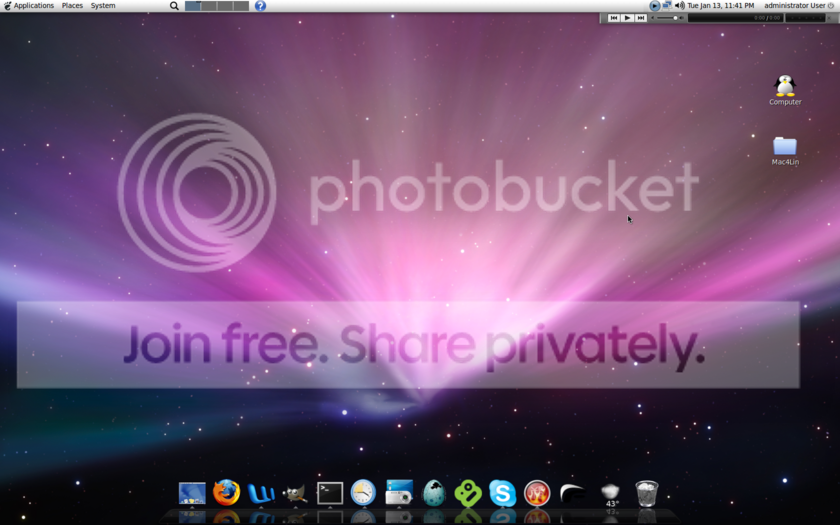Open the Places menu
This screenshot has width=840, height=525.
(72, 5)
